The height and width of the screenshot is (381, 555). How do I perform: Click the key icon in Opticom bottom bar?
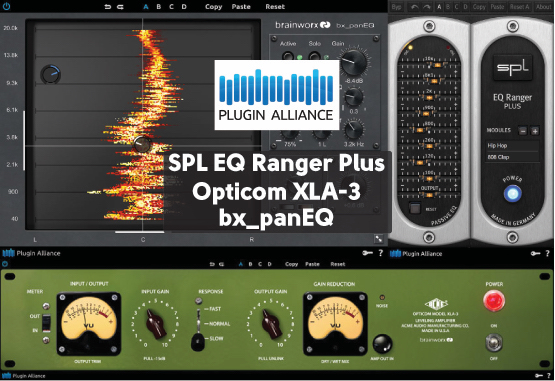[538, 376]
